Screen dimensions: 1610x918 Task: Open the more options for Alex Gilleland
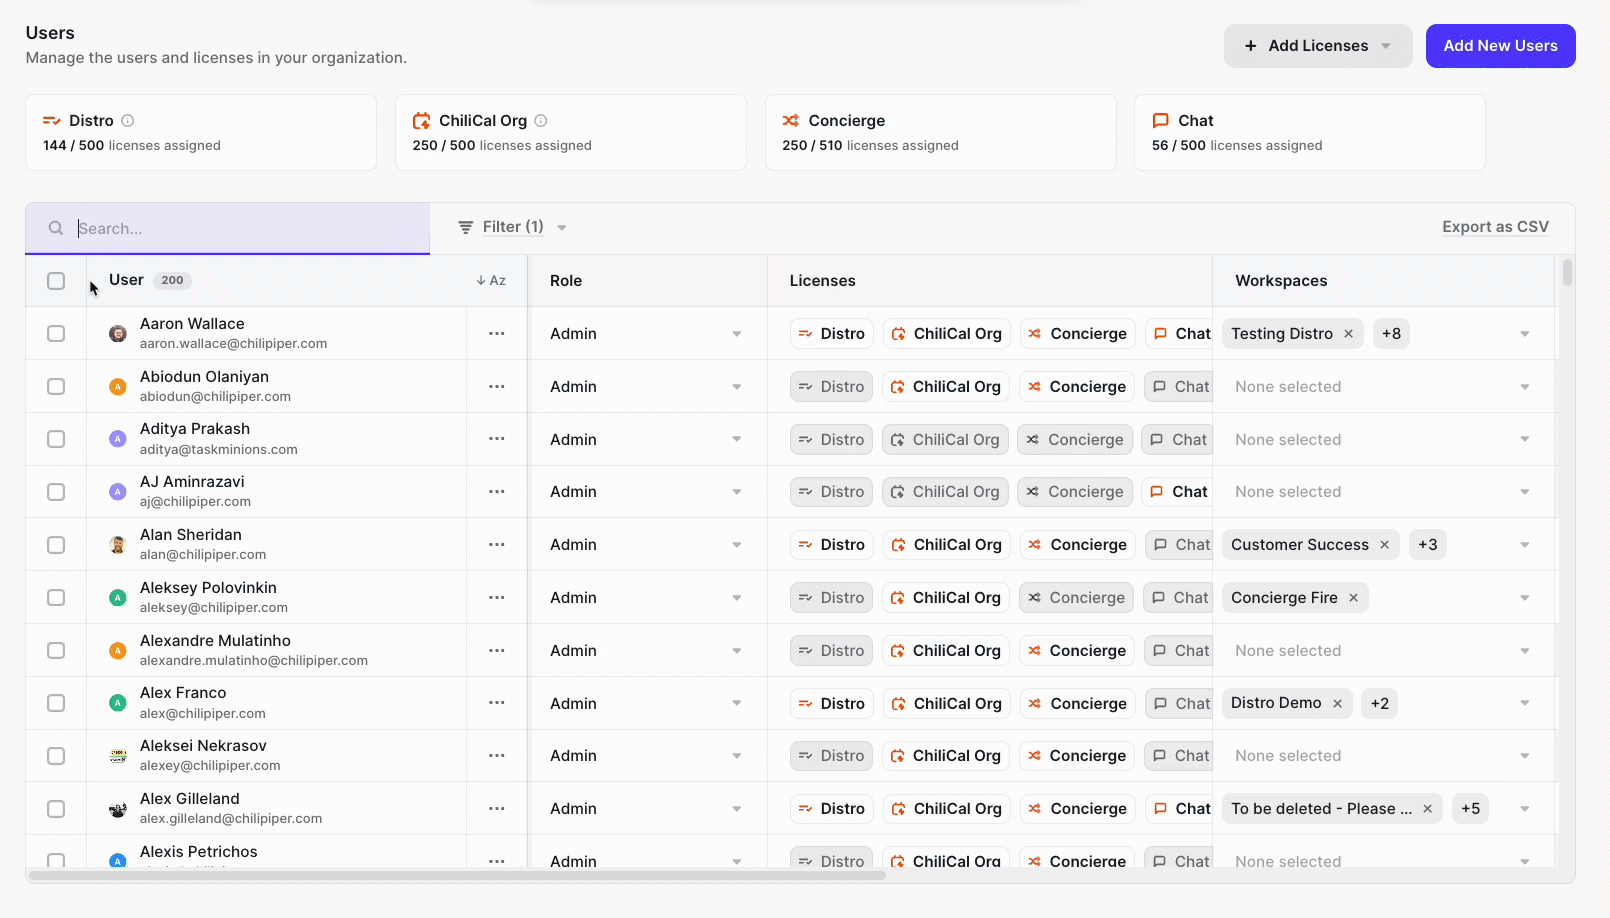pos(497,808)
